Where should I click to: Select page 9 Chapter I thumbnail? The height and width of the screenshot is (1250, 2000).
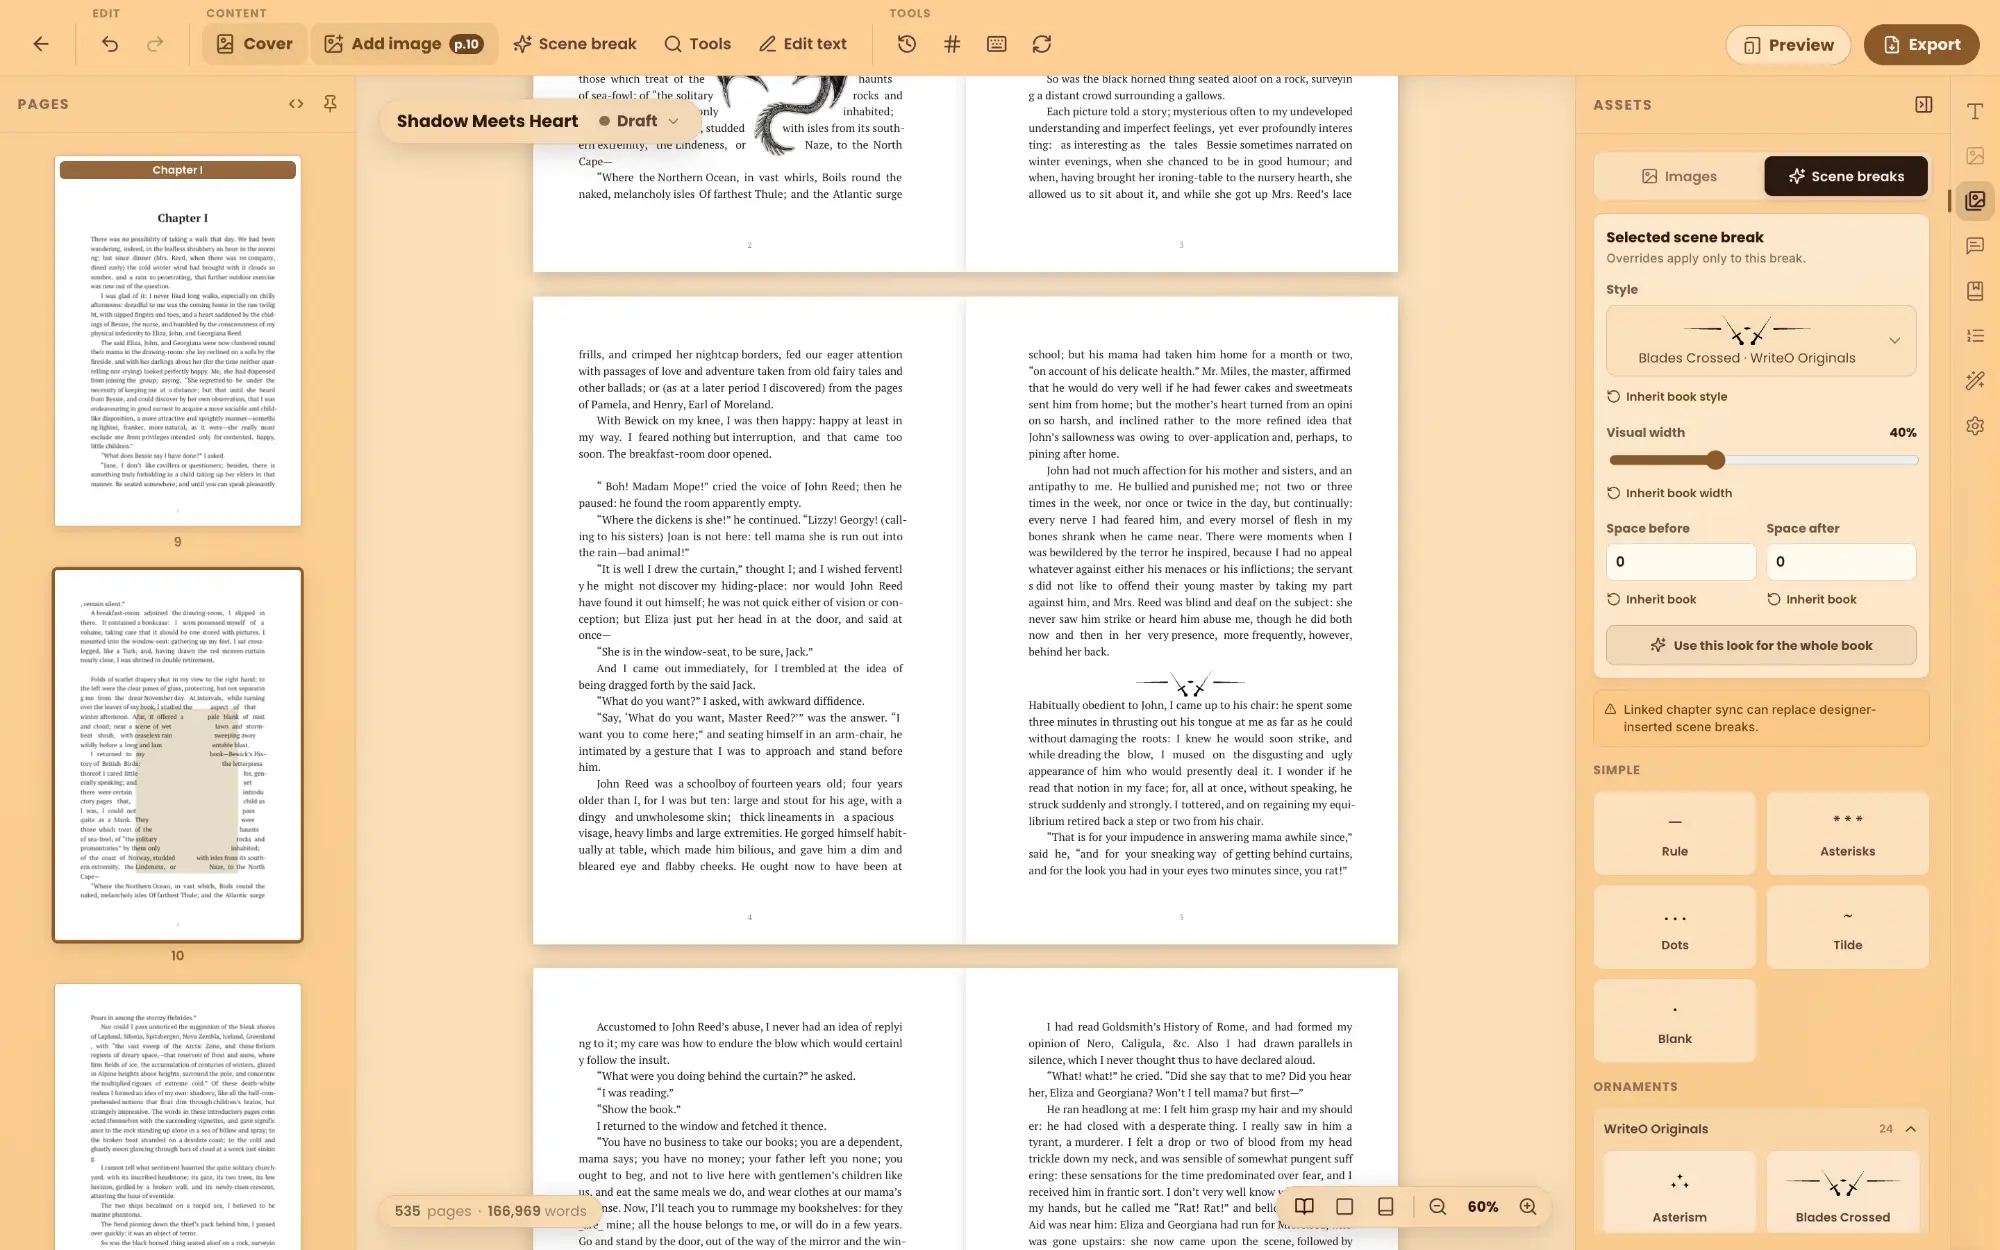[178, 341]
